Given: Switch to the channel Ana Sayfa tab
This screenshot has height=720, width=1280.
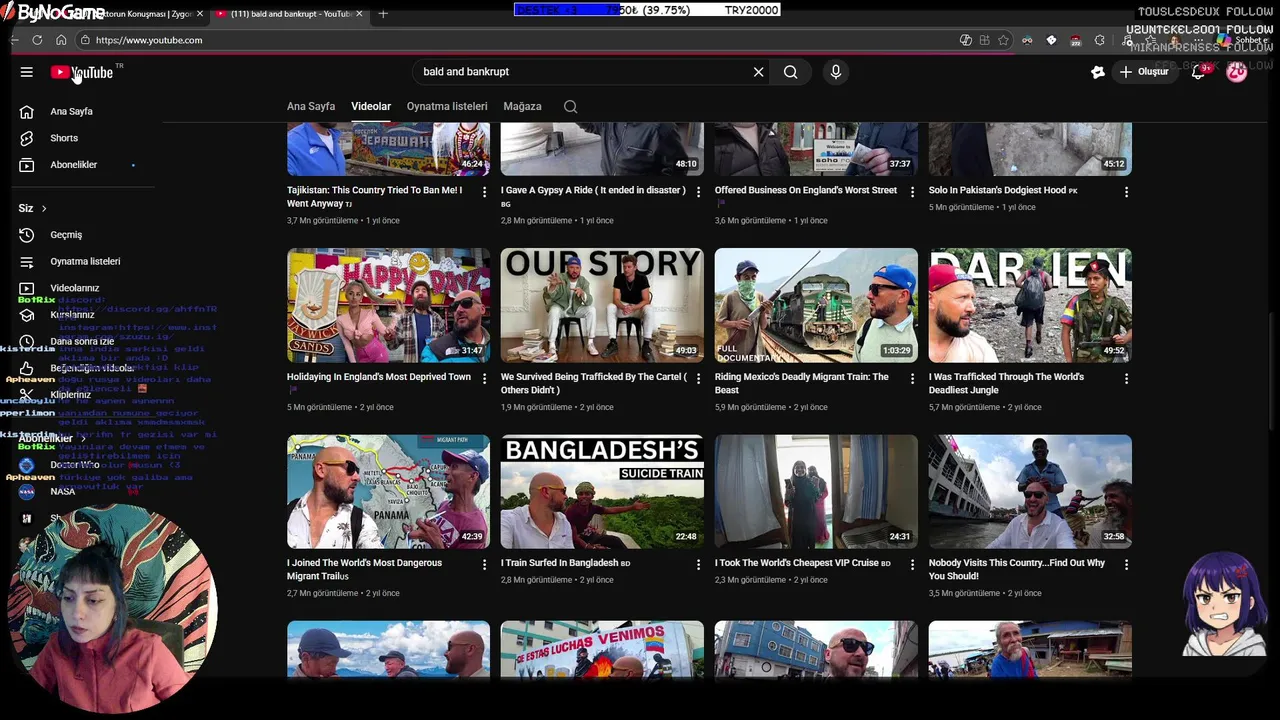Looking at the screenshot, I should [311, 106].
